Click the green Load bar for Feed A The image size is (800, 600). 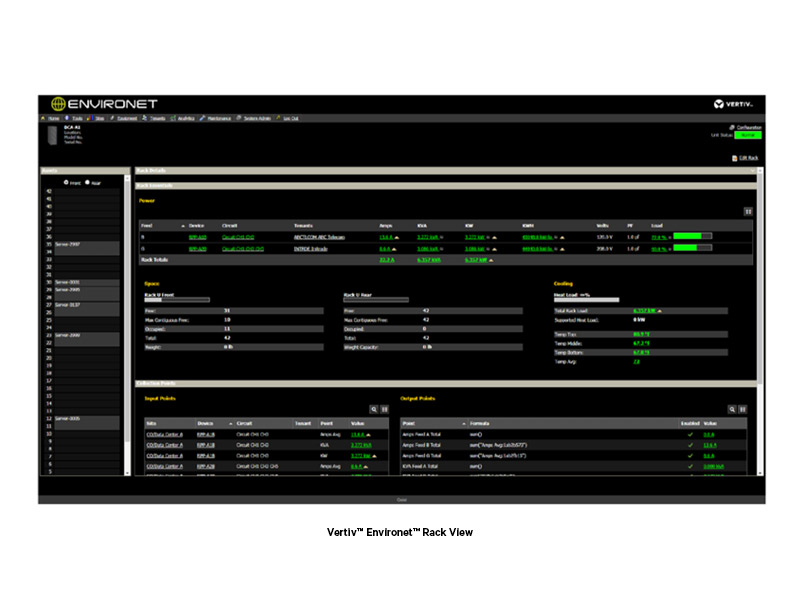(x=692, y=237)
